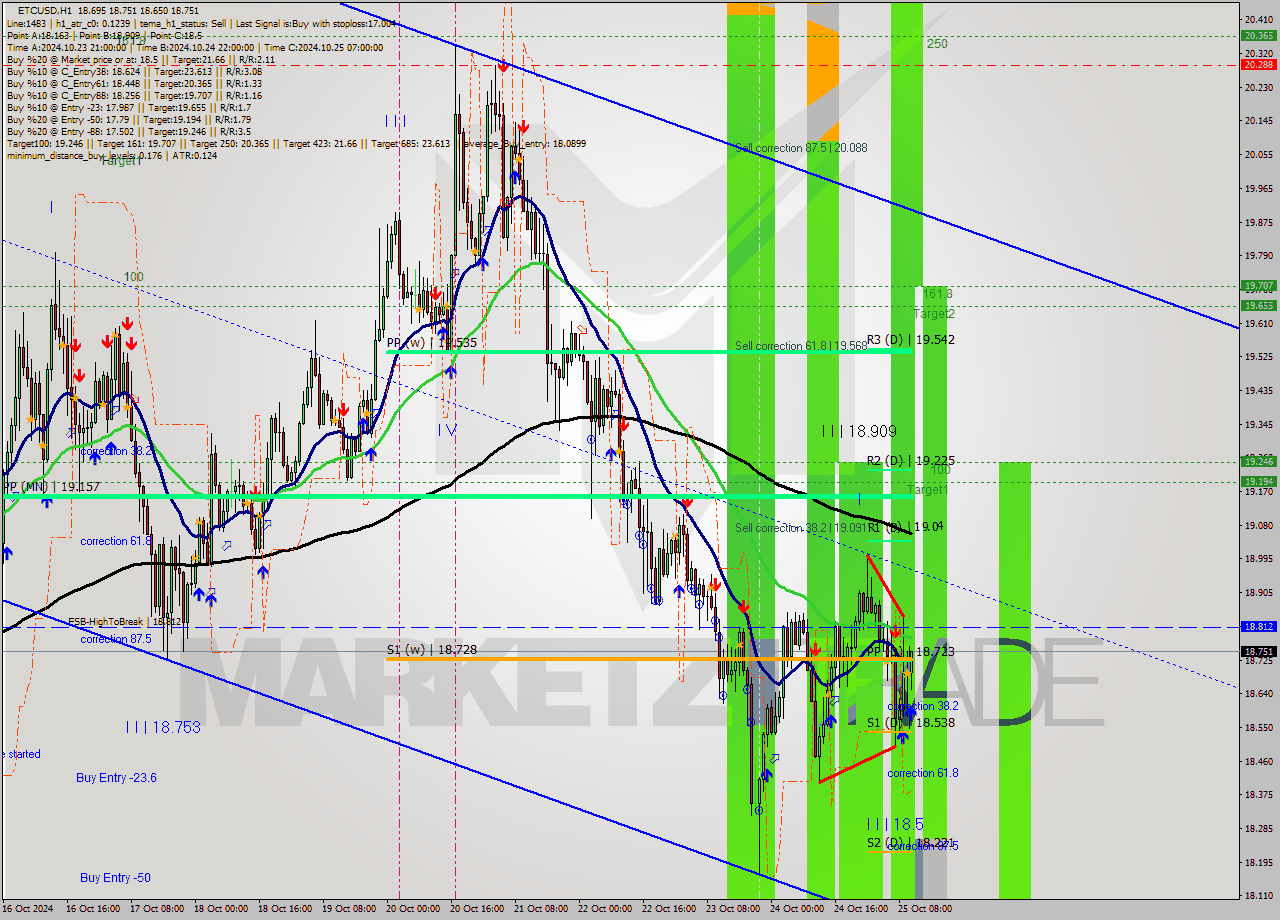Click the 18.460 price axis value
Viewport: 1280px width, 920px height.
pos(1257,761)
